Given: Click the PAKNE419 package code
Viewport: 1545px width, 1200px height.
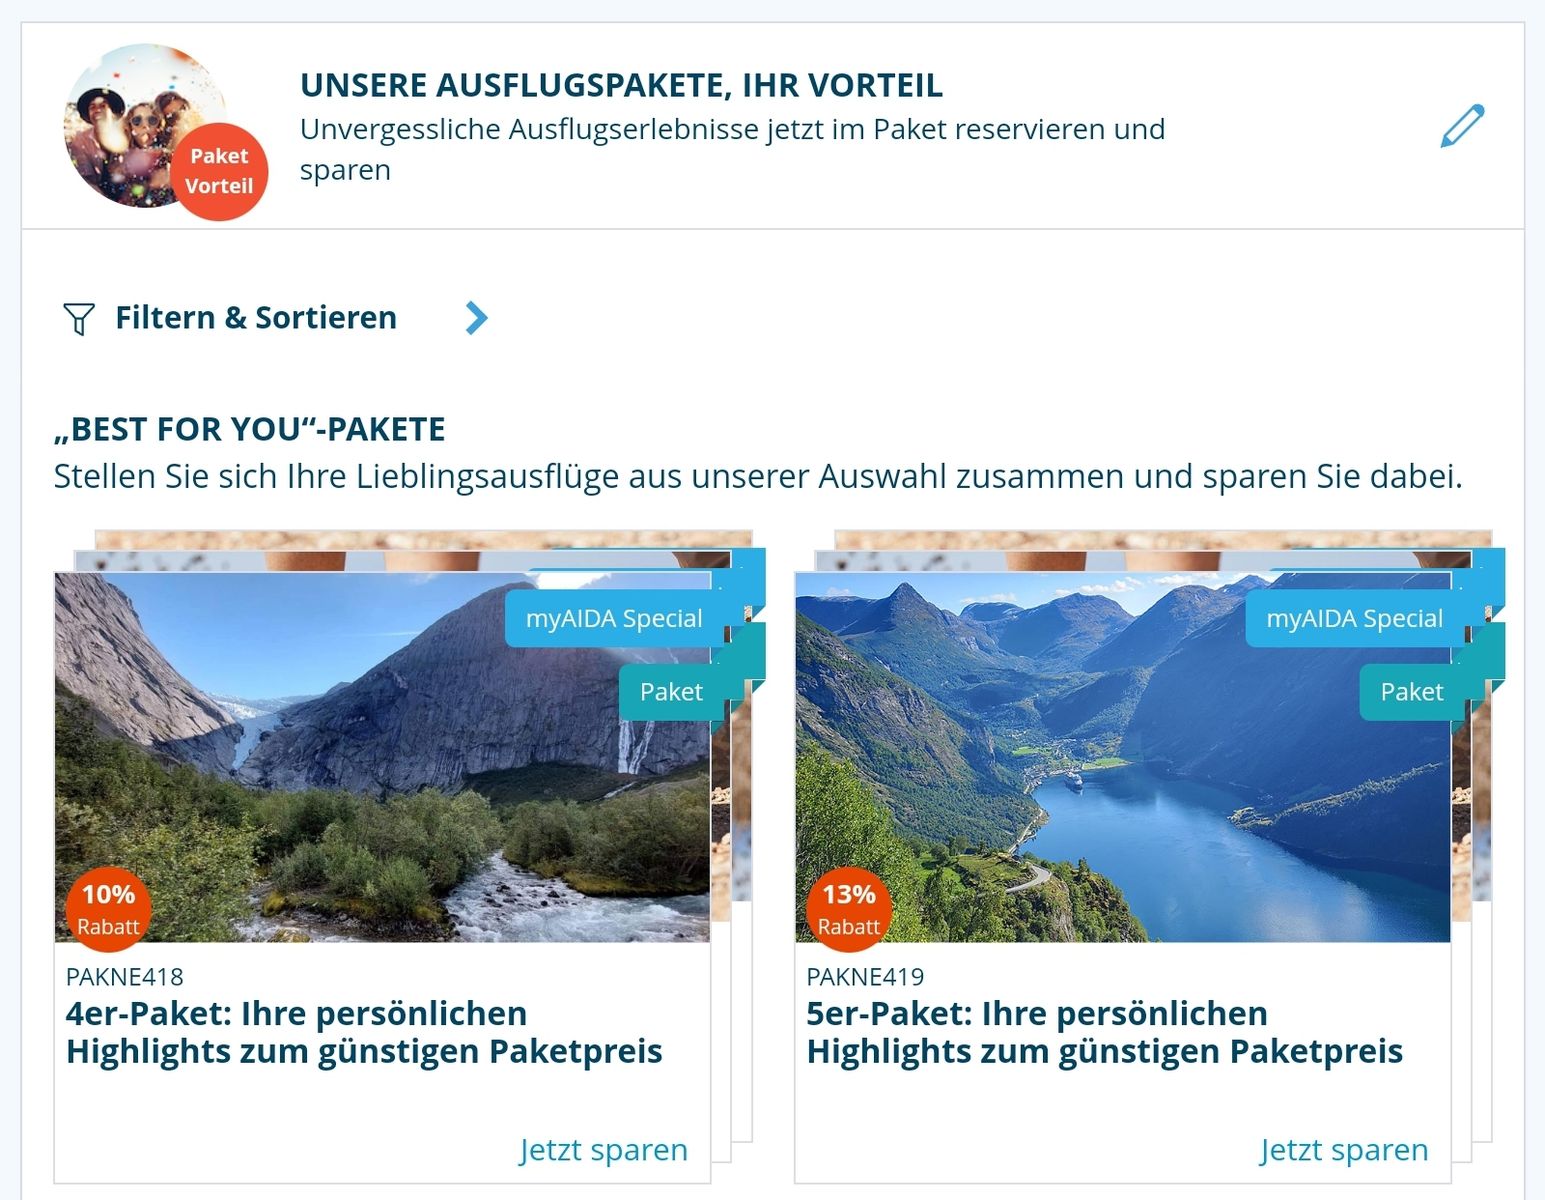Looking at the screenshot, I should coord(865,976).
